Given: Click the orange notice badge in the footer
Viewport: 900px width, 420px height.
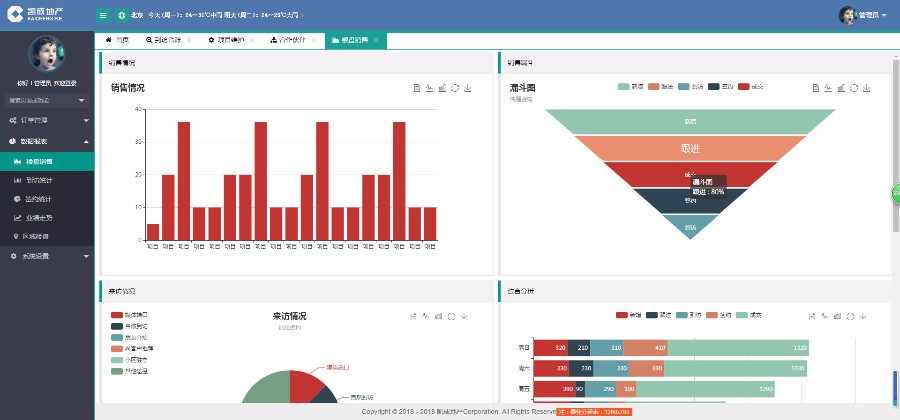Looking at the screenshot, I should pyautogui.click(x=593, y=412).
